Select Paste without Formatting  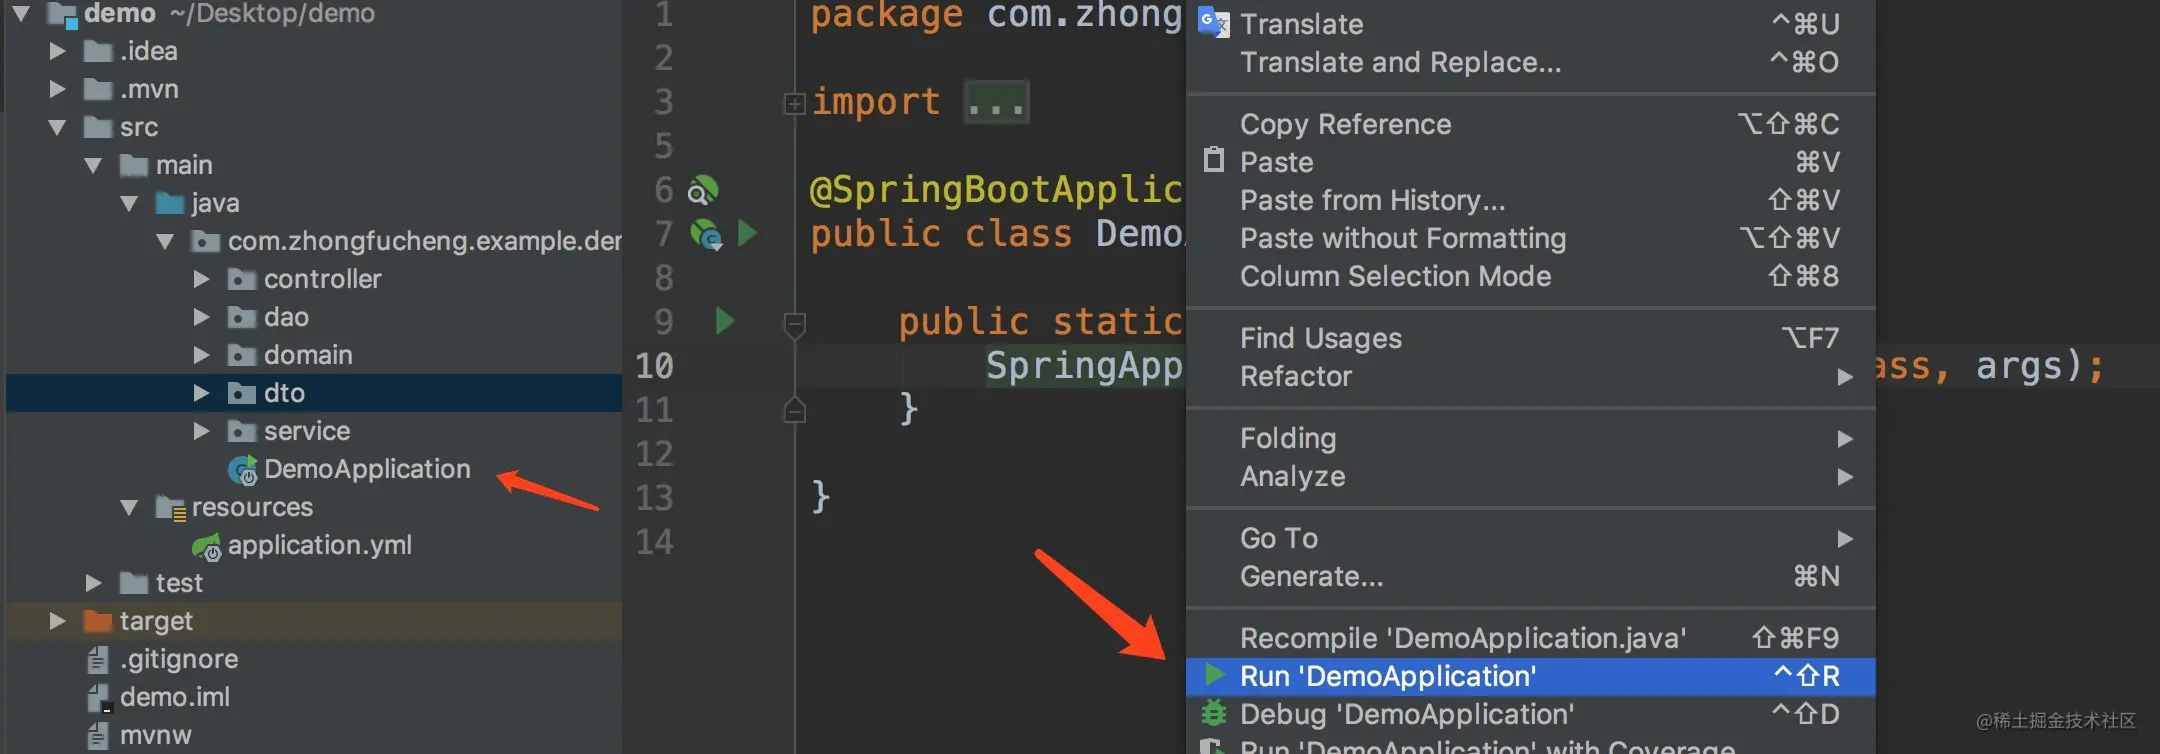click(1530, 238)
